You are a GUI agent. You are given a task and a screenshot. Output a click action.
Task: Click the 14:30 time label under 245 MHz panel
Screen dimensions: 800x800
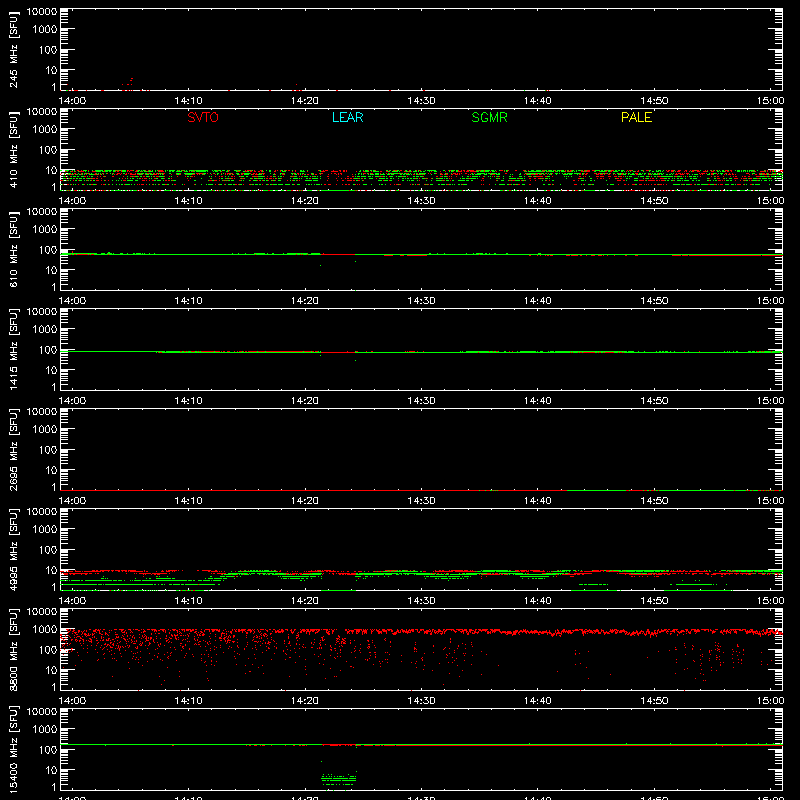click(421, 101)
